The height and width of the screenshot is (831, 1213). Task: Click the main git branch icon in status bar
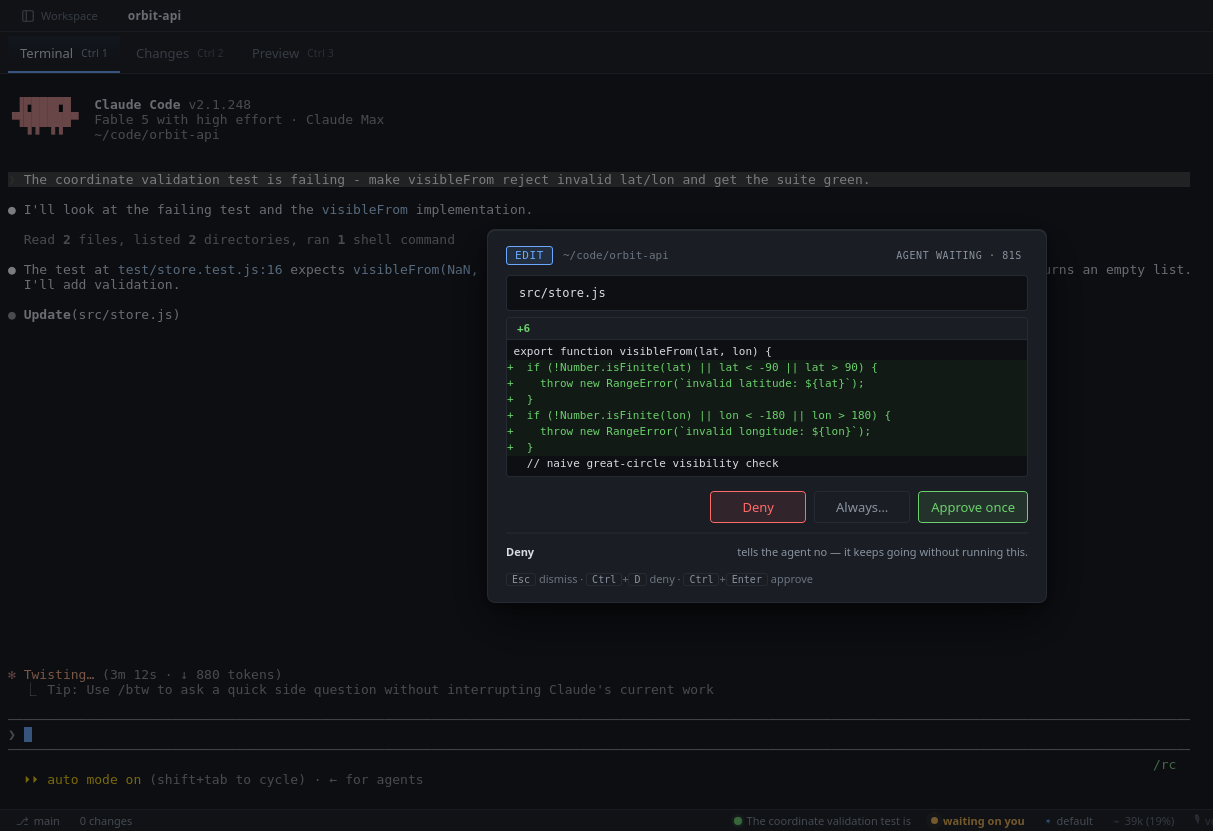click(22, 821)
